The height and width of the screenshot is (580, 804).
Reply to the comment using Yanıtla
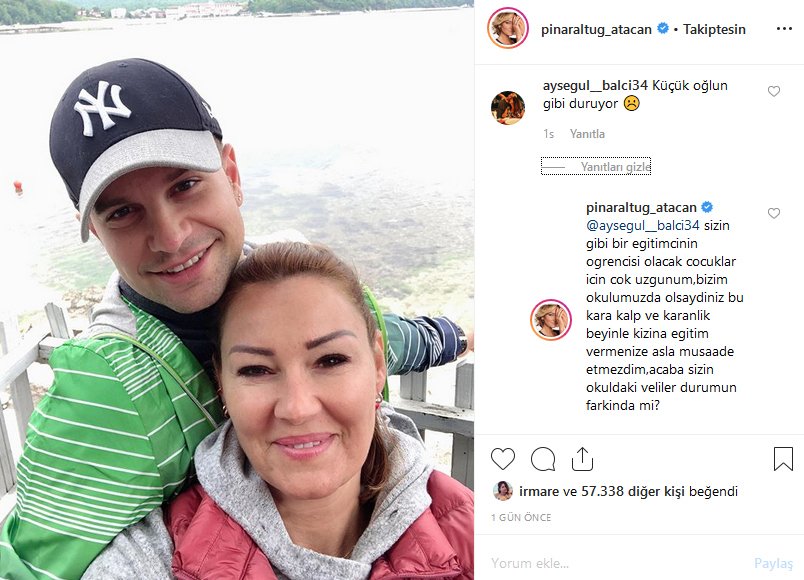(587, 134)
